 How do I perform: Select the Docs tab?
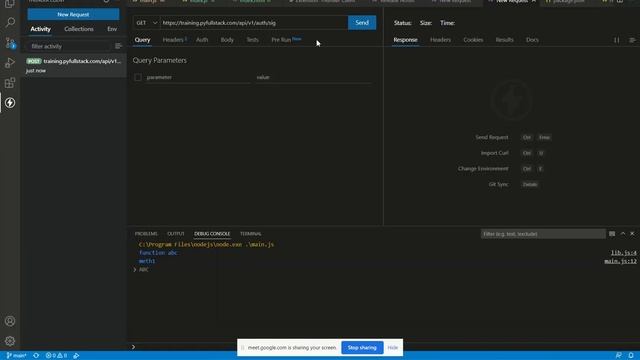[x=532, y=40]
